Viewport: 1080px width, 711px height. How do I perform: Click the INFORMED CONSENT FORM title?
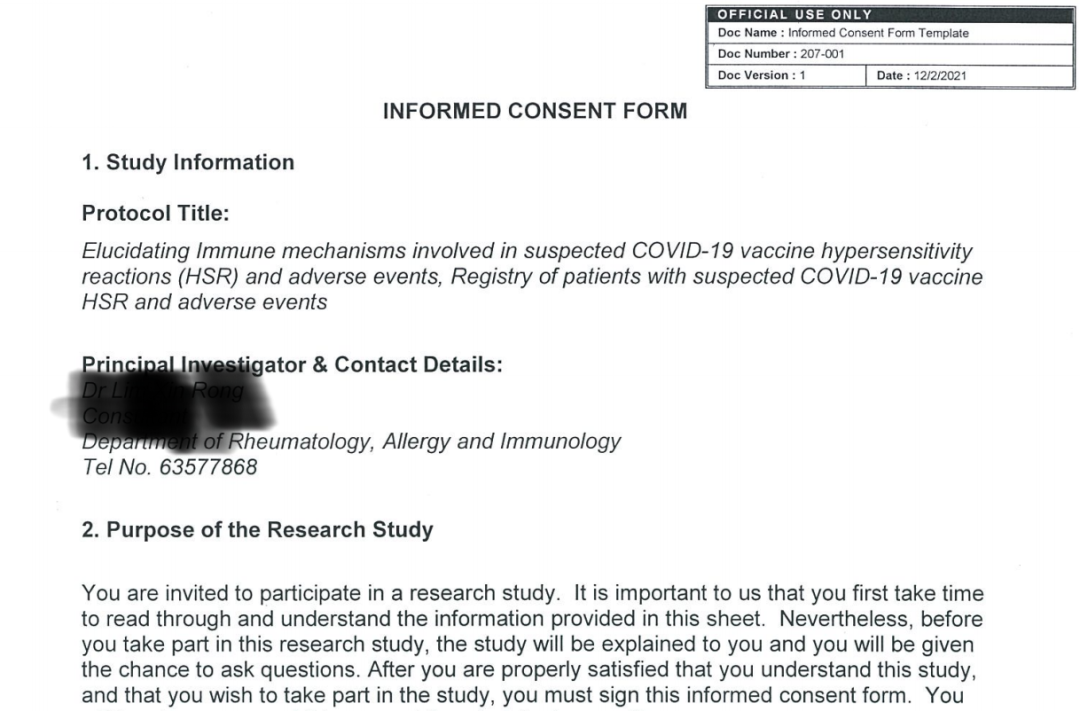[x=534, y=111]
